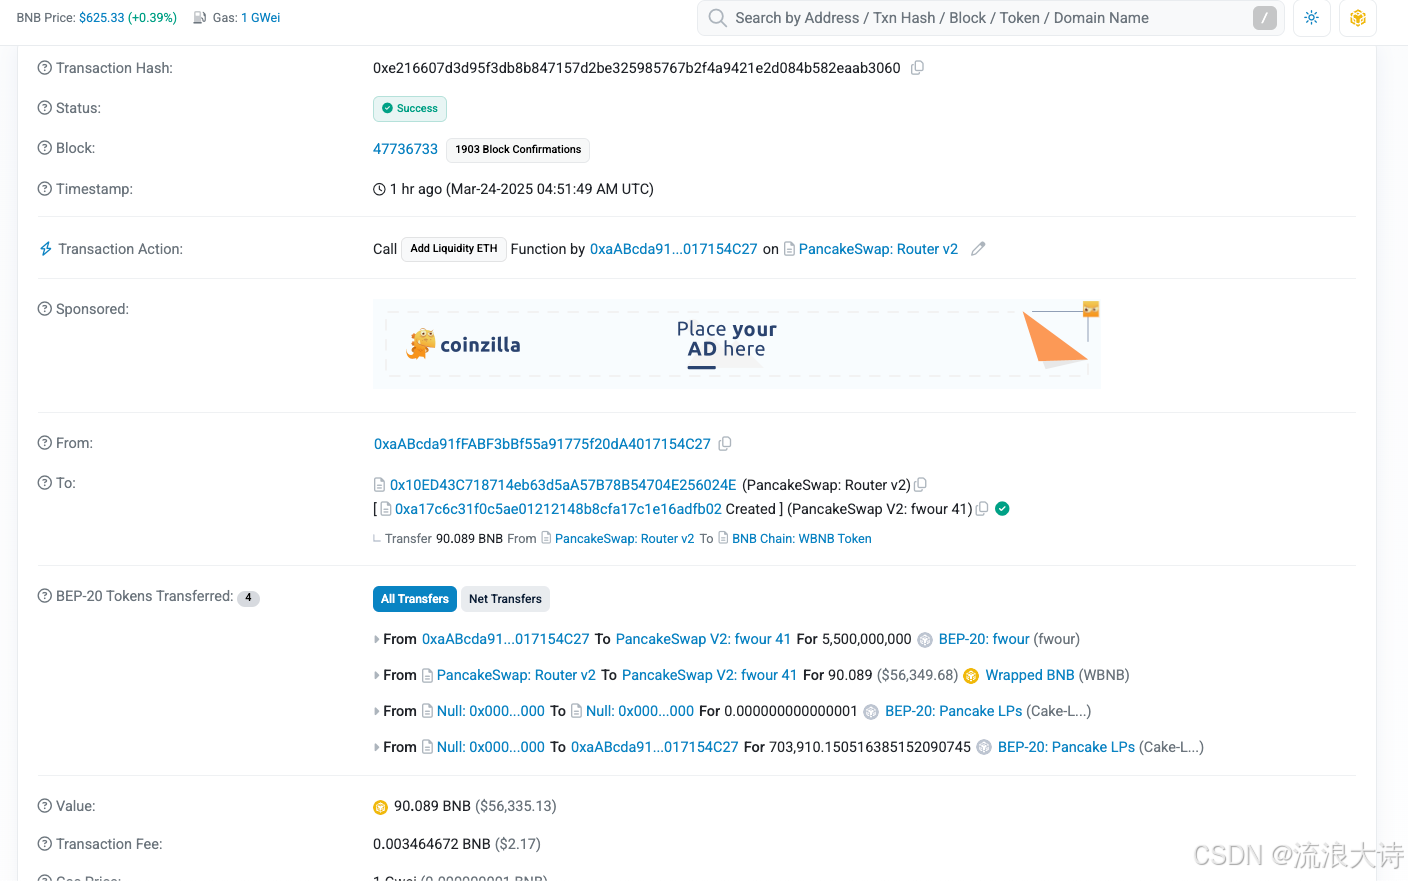Click the pencil edit icon after Router v2

click(978, 249)
